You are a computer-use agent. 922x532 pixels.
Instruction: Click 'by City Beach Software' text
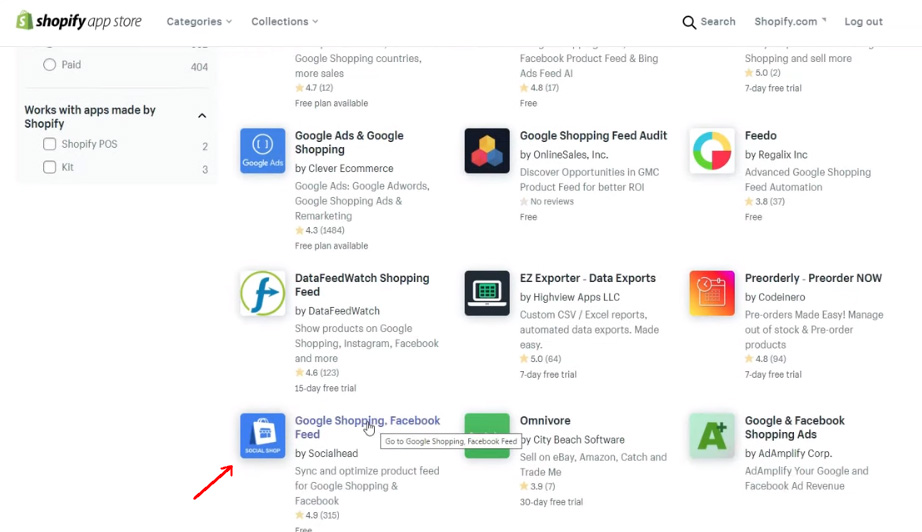tap(573, 440)
